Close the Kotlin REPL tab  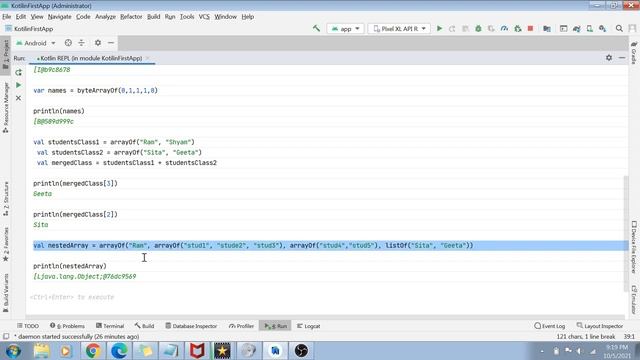tap(148, 58)
